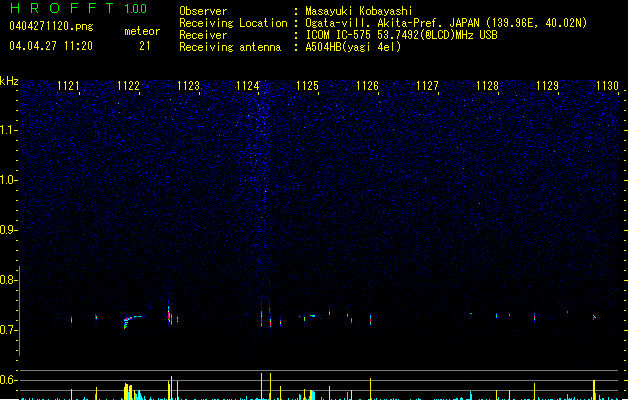Click the meteor echo near 1130

[595, 317]
